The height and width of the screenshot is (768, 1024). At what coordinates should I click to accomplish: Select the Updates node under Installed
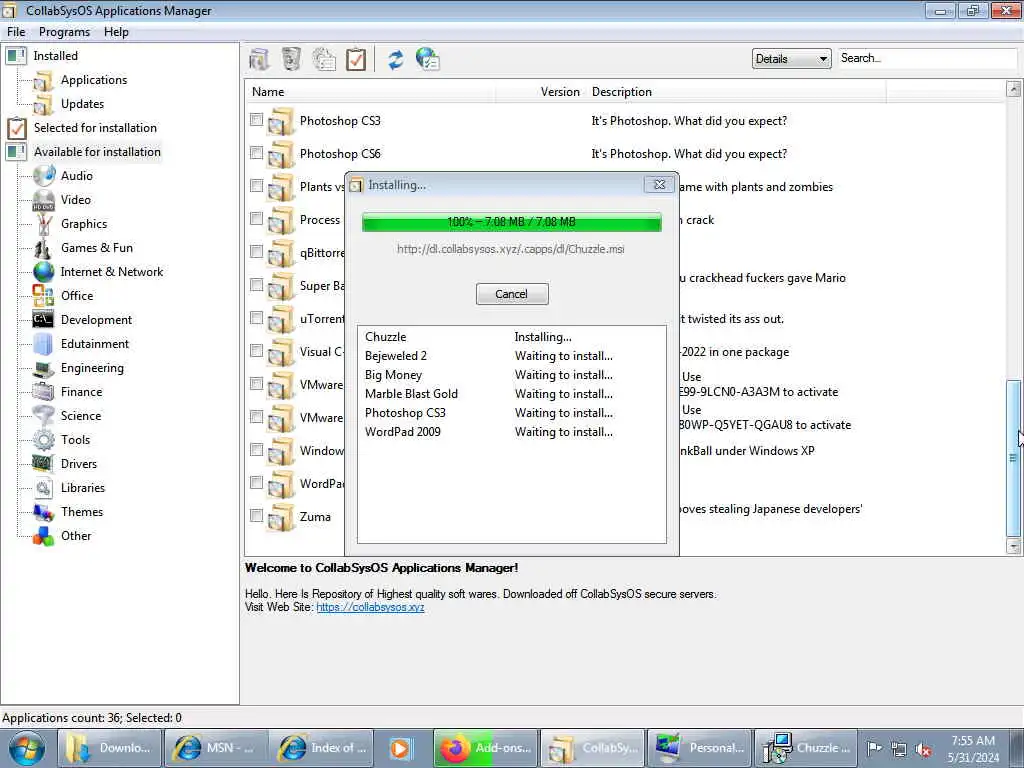[82, 104]
